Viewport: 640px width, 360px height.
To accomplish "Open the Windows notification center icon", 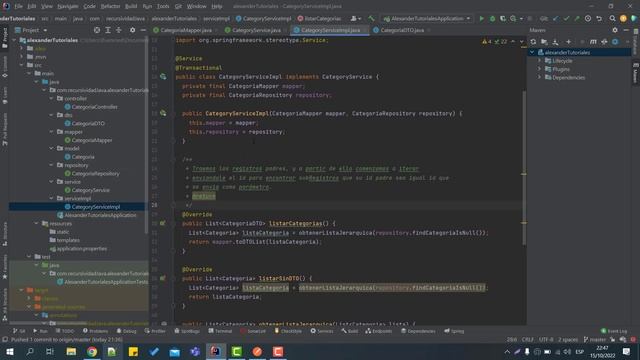I will (x=627, y=352).
